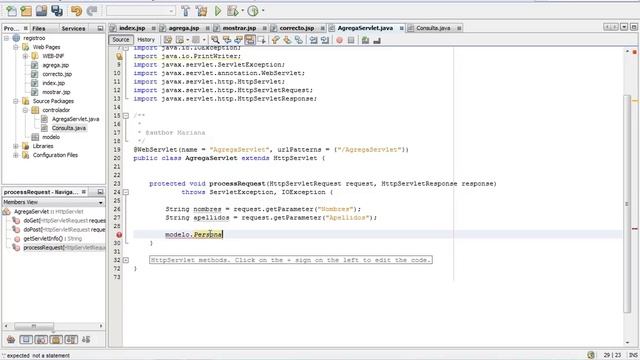Click Shift Line Left icon
The height and width of the screenshot is (360, 640).
[x=313, y=40]
